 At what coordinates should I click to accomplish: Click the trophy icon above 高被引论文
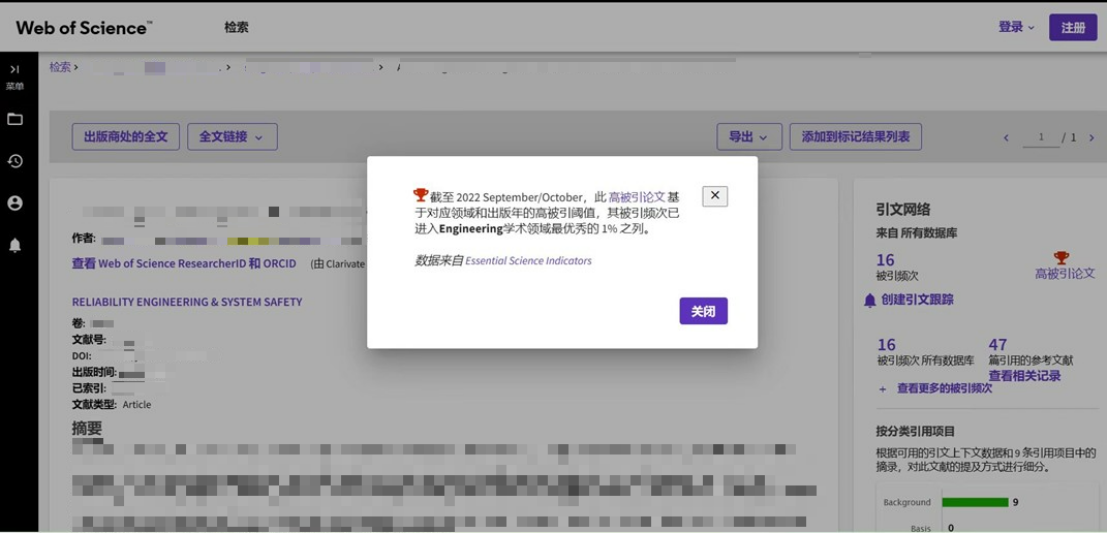1061,258
